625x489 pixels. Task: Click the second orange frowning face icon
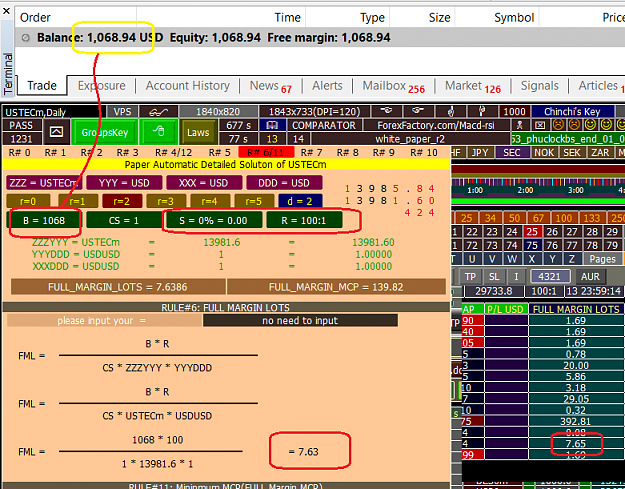pos(574,125)
